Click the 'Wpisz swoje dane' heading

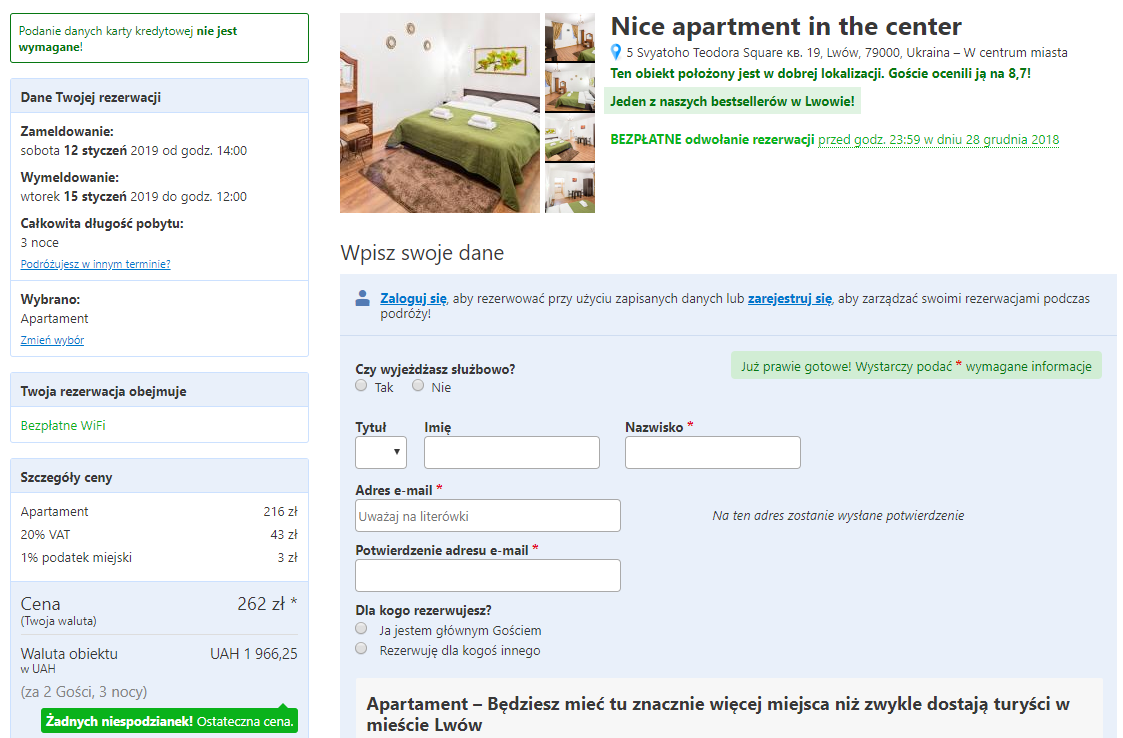tap(422, 253)
